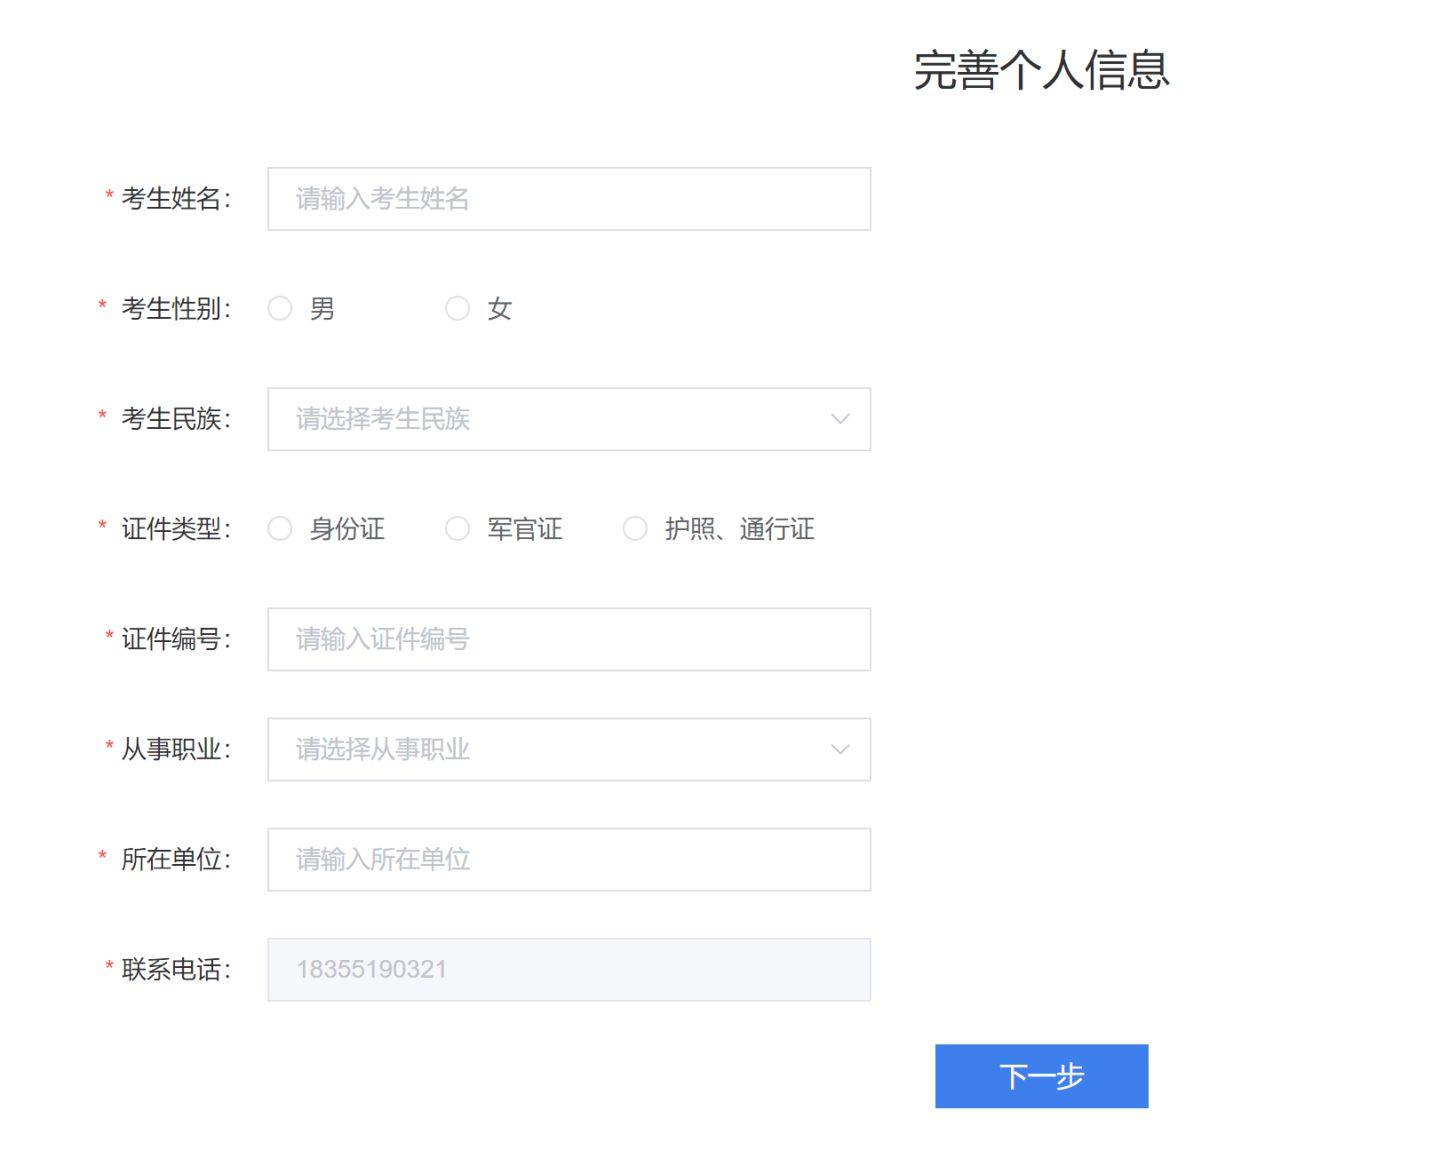Screen dimensions: 1440x1150
Task: Select the 女 gender radio button
Action: pos(458,308)
